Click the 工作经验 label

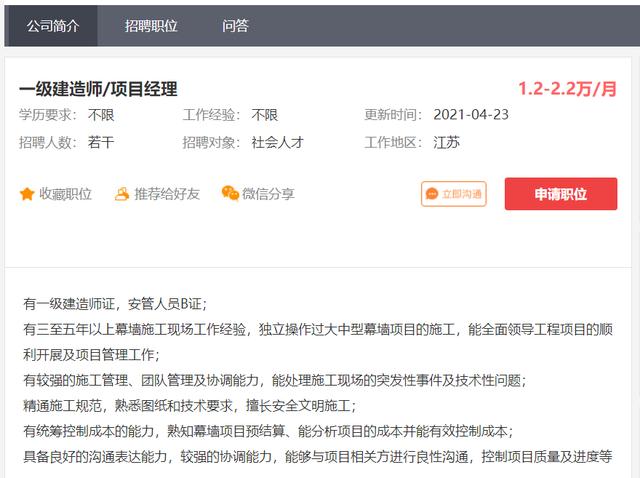coord(211,115)
